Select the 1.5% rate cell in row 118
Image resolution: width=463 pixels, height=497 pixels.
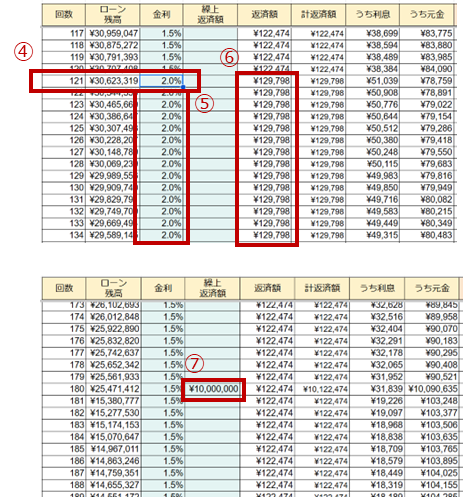[161, 45]
